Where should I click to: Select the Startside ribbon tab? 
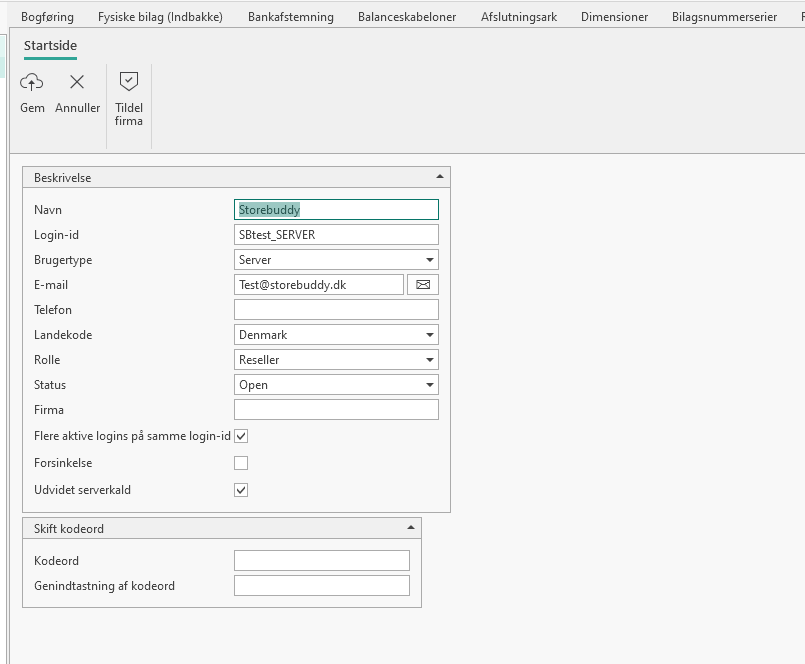pyautogui.click(x=50, y=46)
